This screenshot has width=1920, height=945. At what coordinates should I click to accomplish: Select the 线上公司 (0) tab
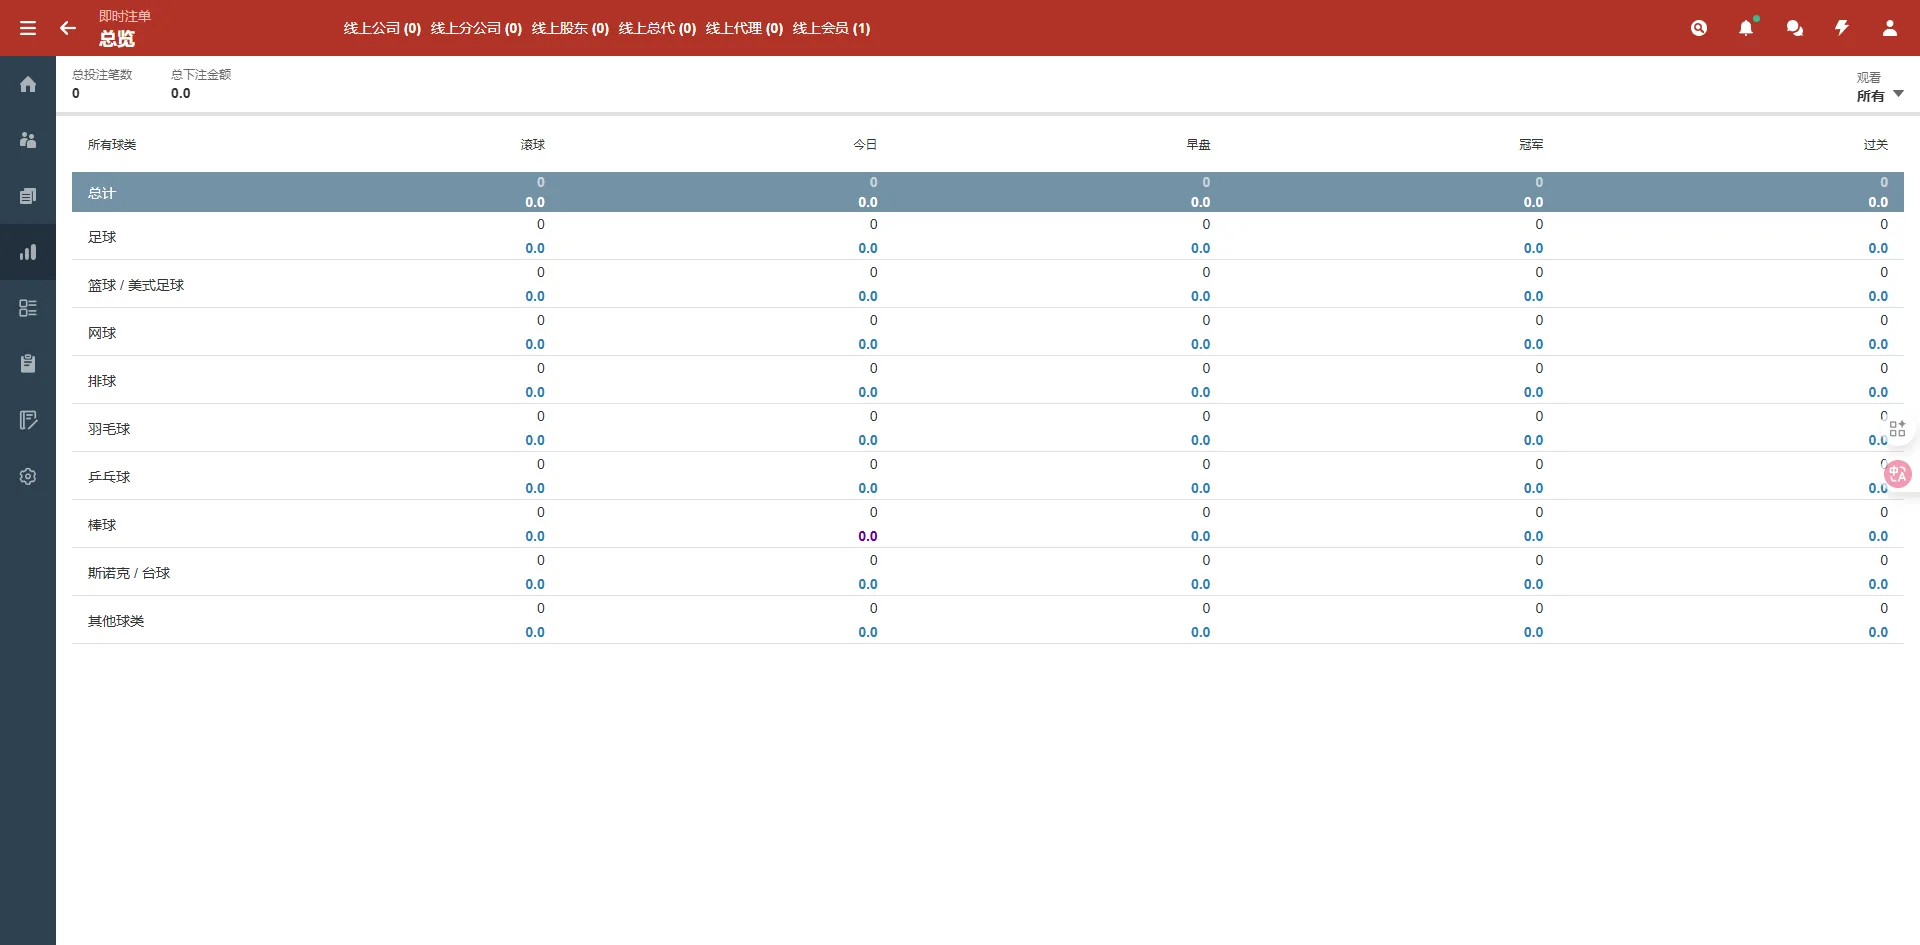tap(382, 28)
